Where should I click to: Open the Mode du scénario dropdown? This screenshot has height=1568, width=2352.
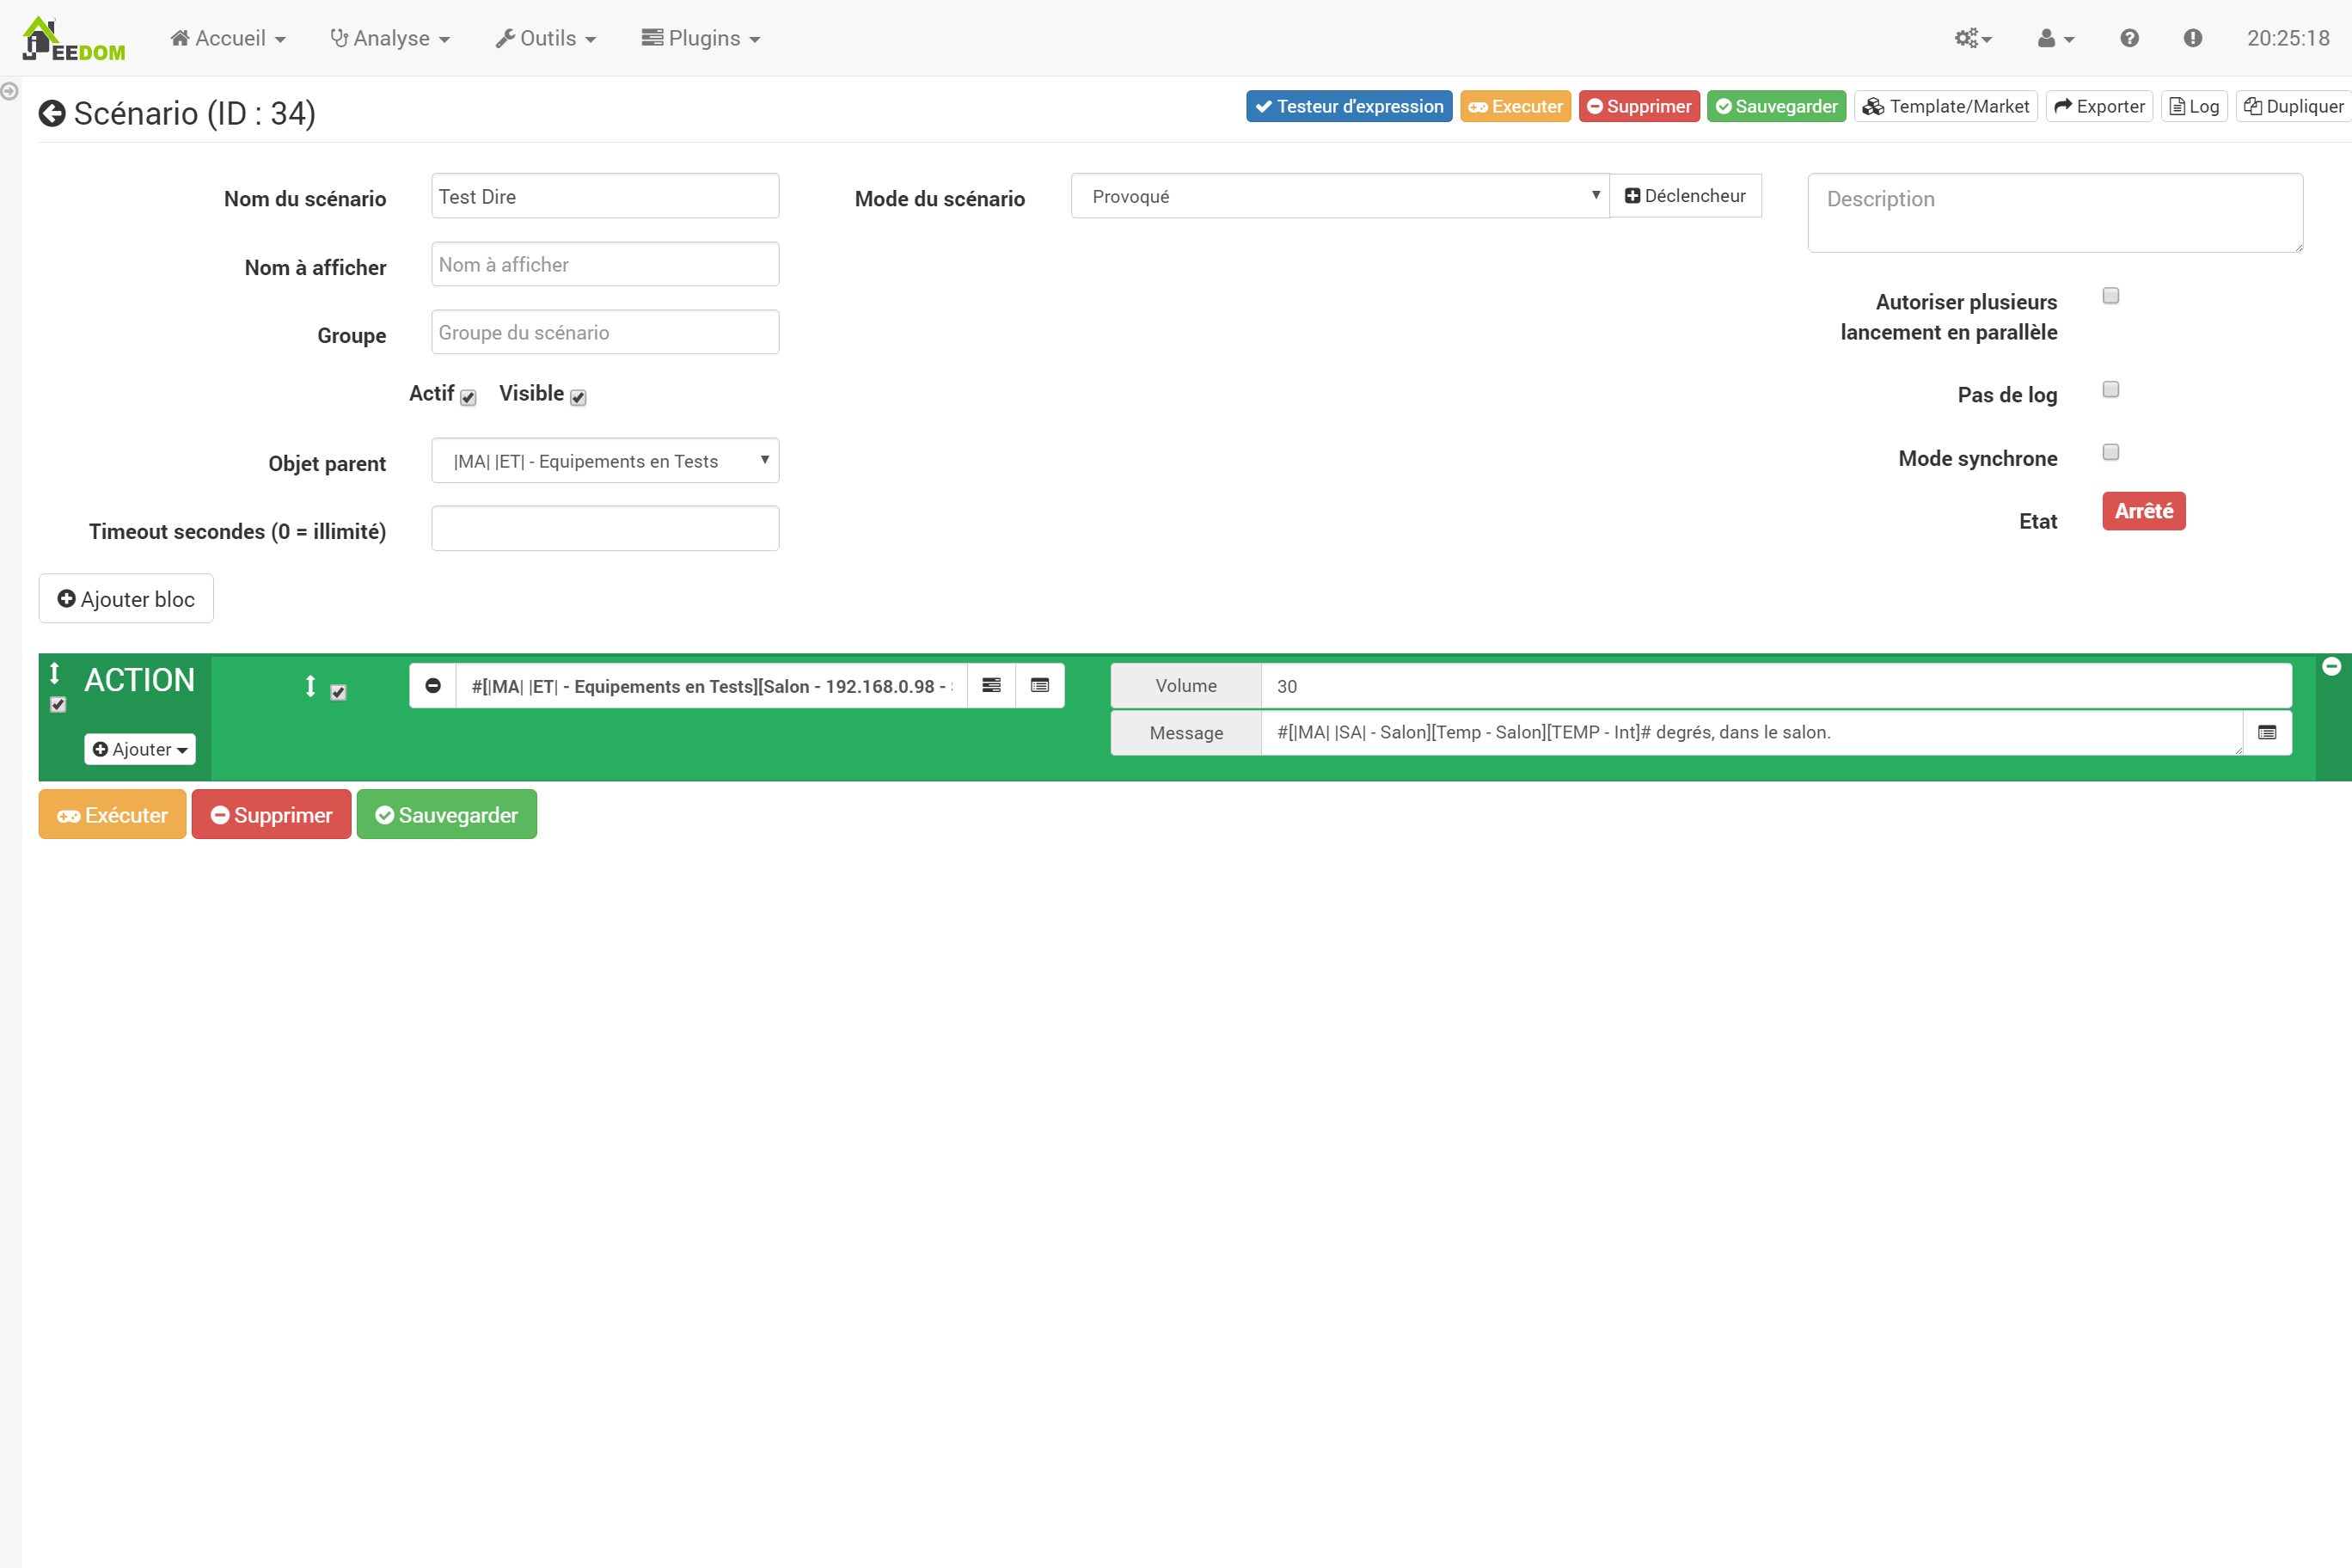tap(1340, 196)
